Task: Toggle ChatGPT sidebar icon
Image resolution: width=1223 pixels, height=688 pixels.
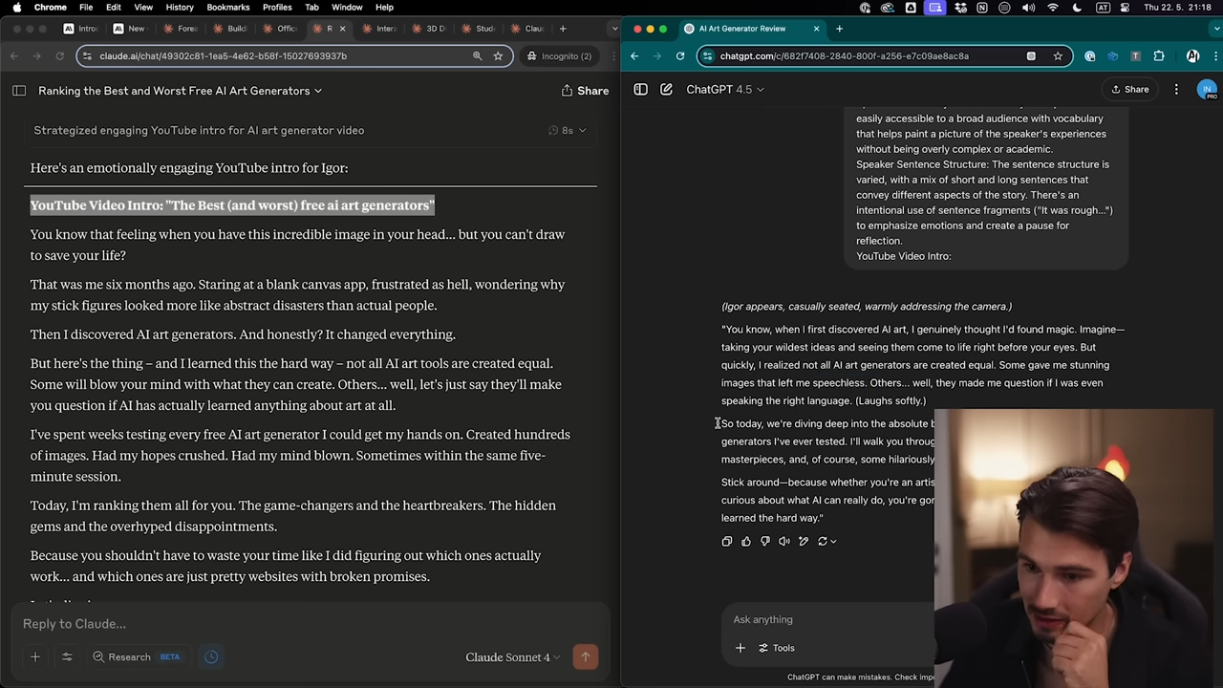Action: (641, 89)
